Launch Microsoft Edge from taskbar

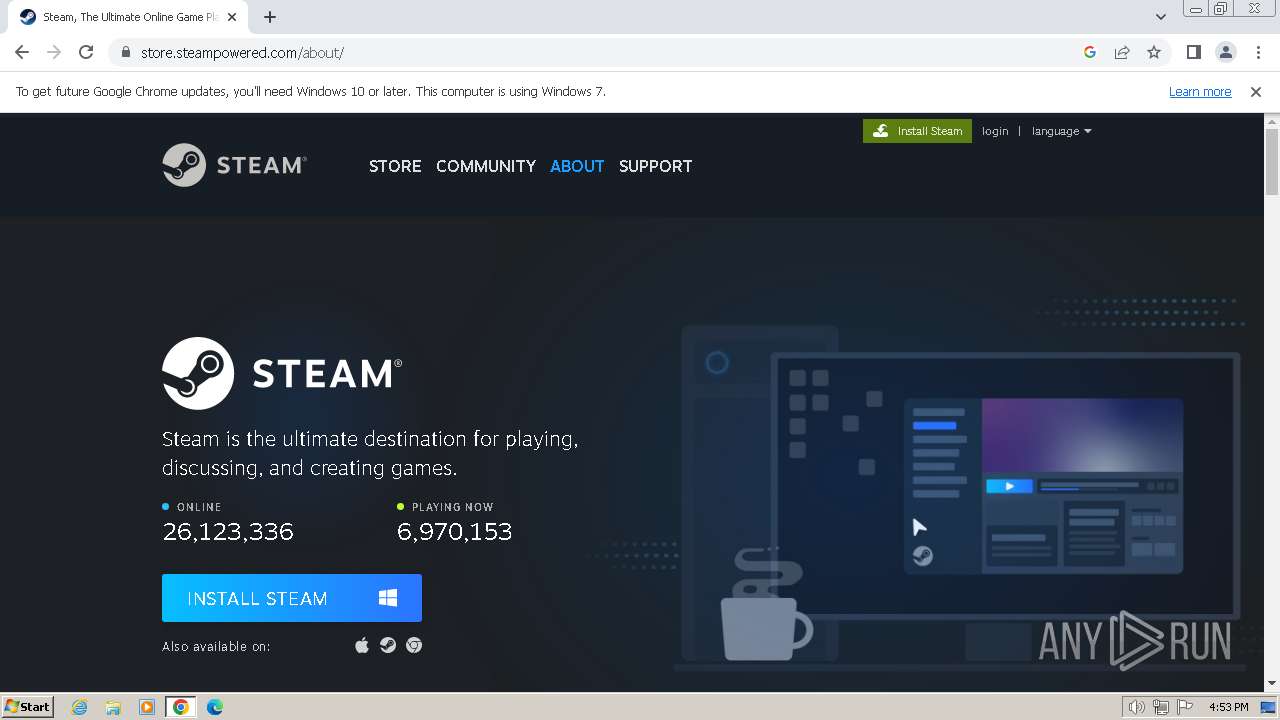(215, 707)
